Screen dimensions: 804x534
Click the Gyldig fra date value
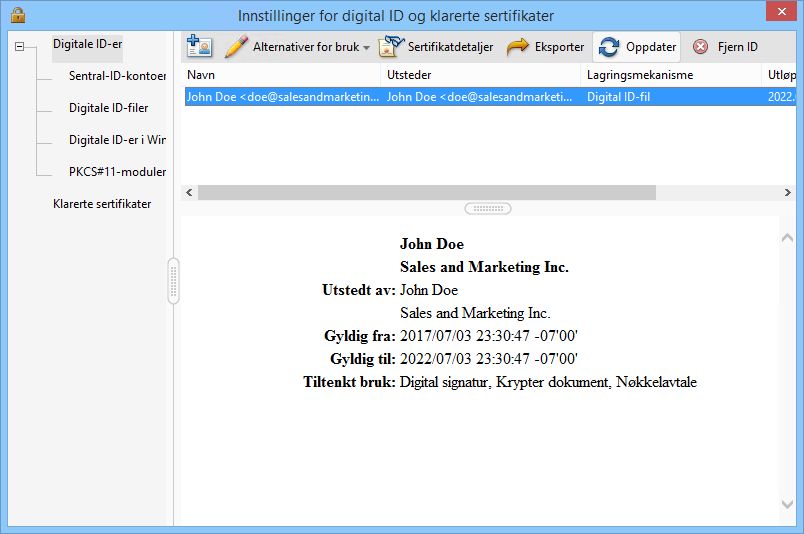click(489, 336)
